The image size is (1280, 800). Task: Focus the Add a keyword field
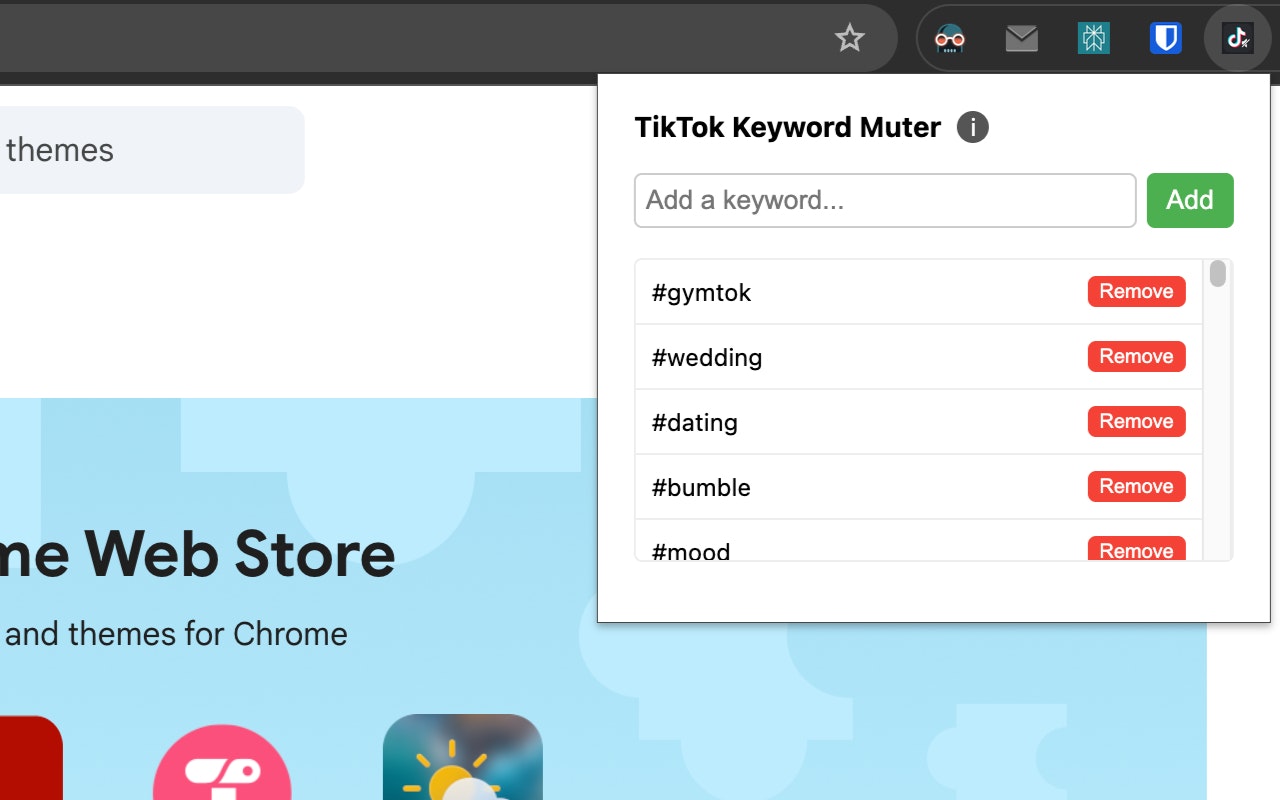885,200
